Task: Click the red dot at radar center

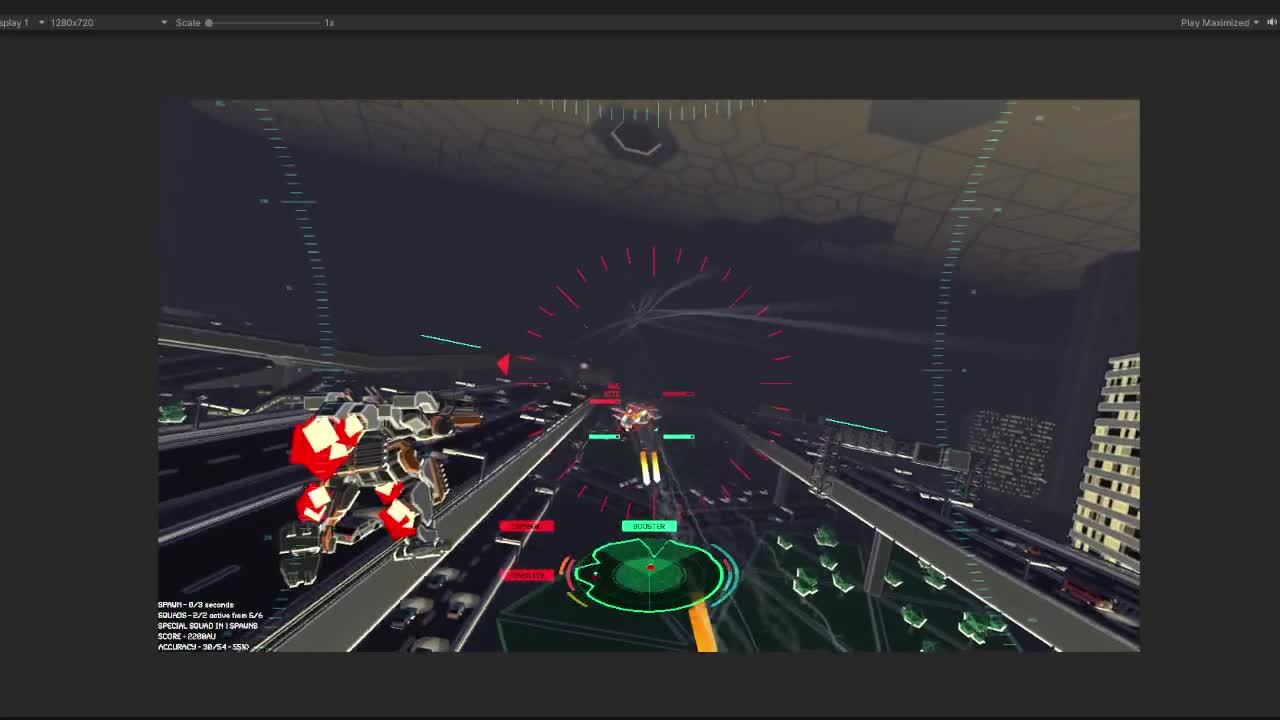Action: 651,567
